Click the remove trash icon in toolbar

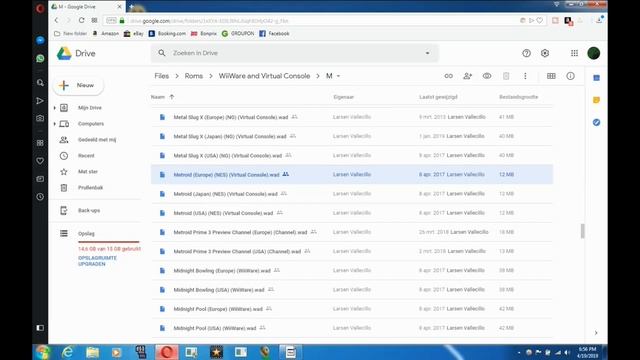[506, 76]
